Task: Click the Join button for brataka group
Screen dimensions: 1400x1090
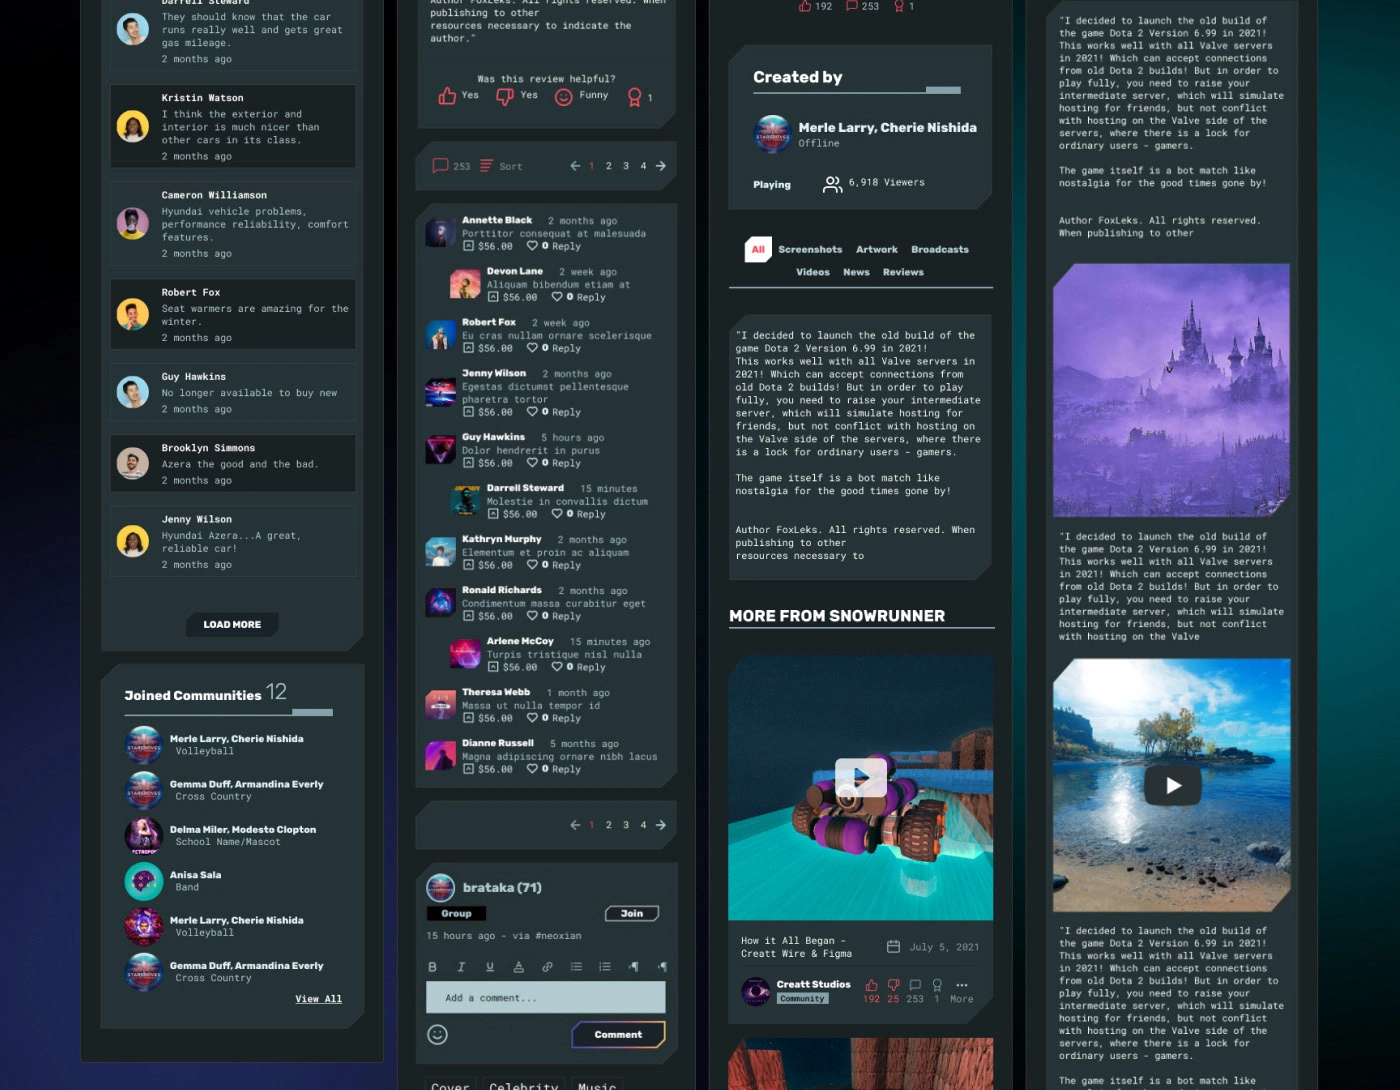Action: pos(632,913)
